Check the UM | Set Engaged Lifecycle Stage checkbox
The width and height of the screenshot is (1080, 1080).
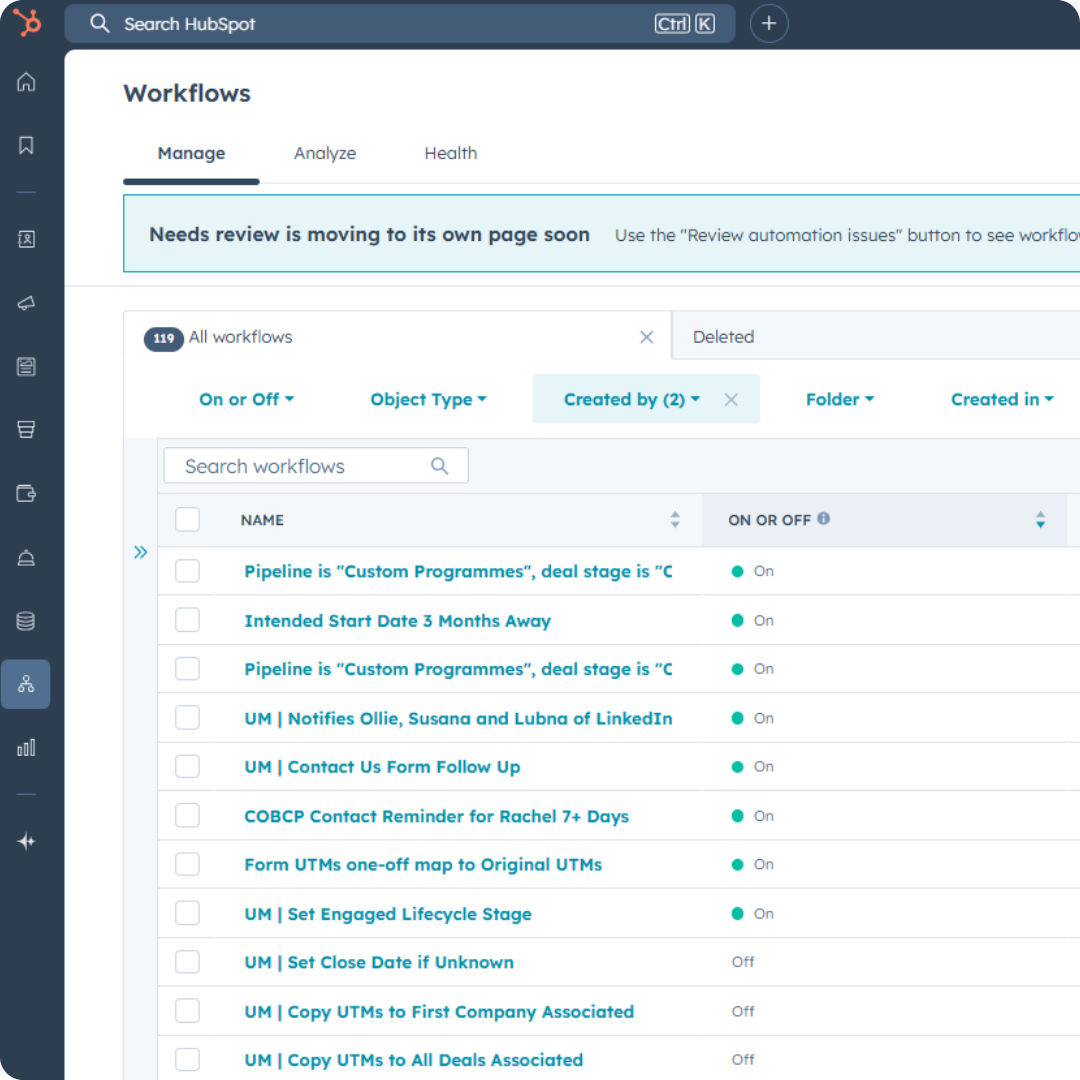pyautogui.click(x=187, y=913)
